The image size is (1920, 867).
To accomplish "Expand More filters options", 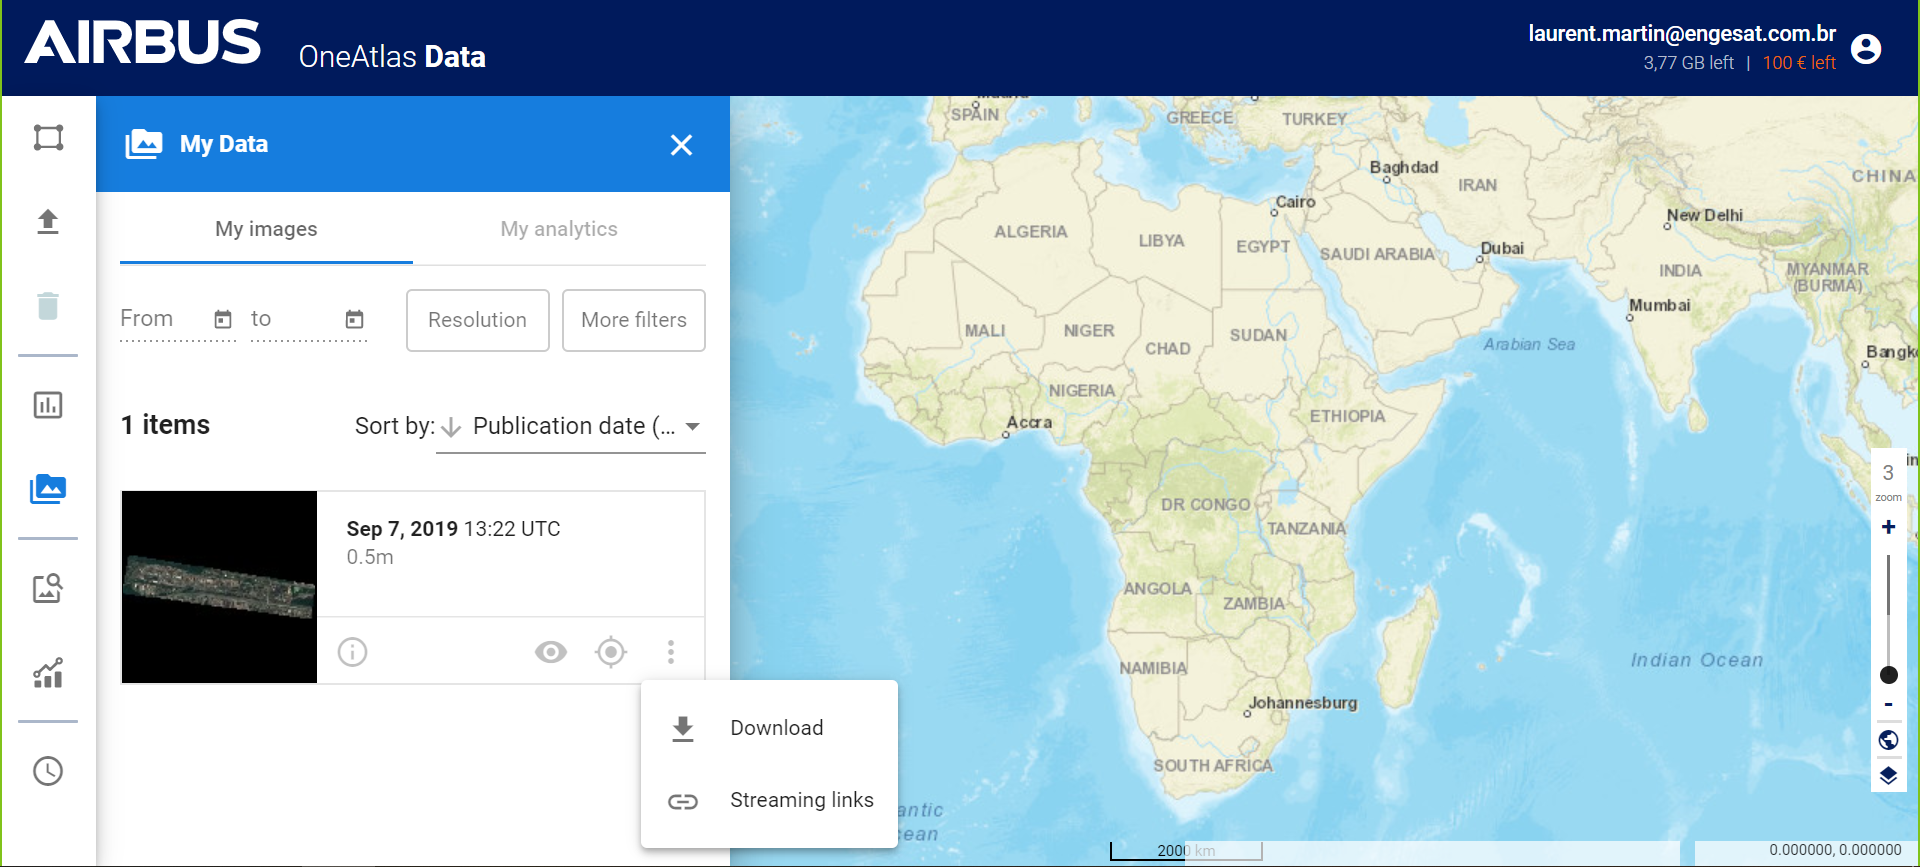I will (634, 320).
